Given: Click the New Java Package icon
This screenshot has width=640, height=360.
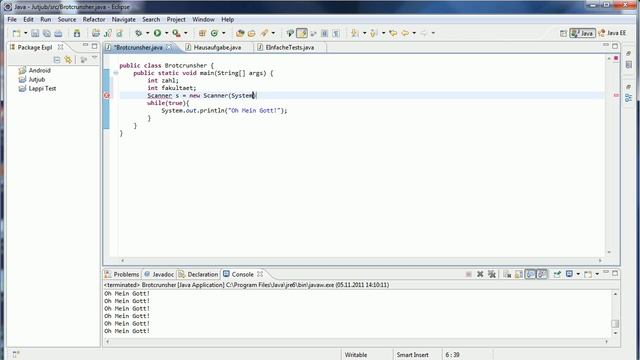Looking at the screenshot, I should (202, 33).
